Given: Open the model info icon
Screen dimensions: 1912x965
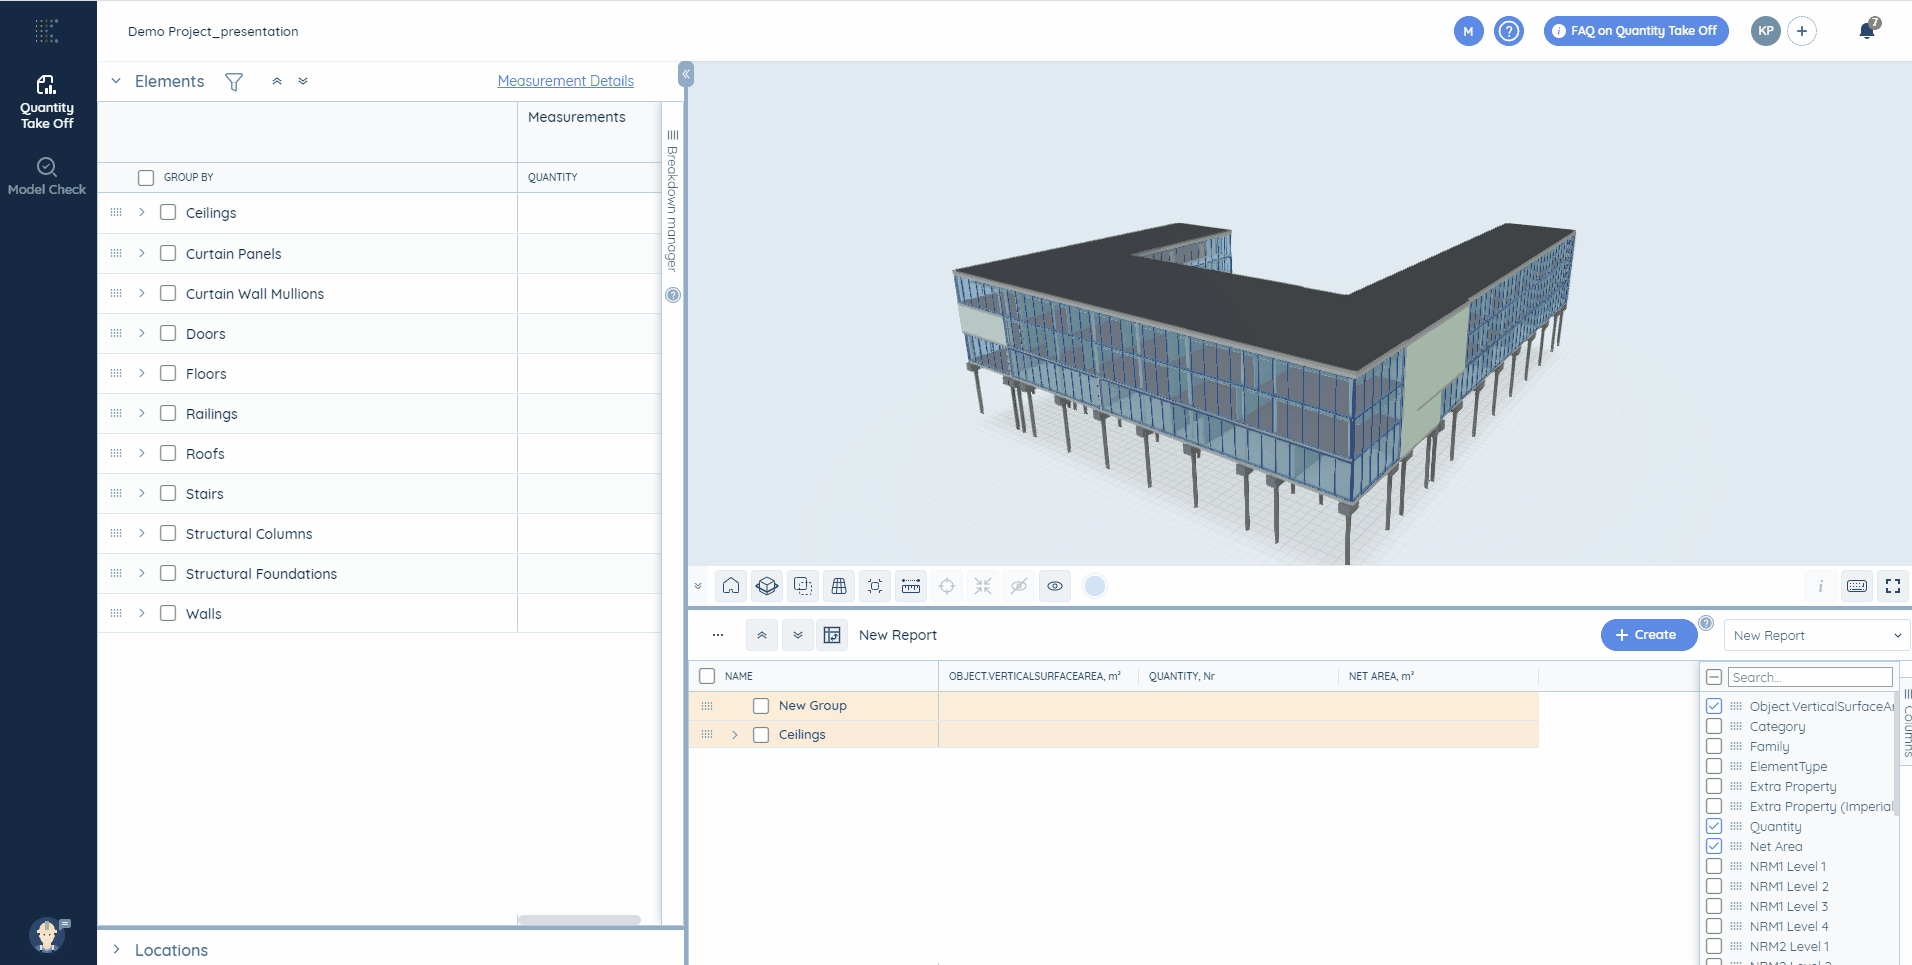Looking at the screenshot, I should (1820, 586).
